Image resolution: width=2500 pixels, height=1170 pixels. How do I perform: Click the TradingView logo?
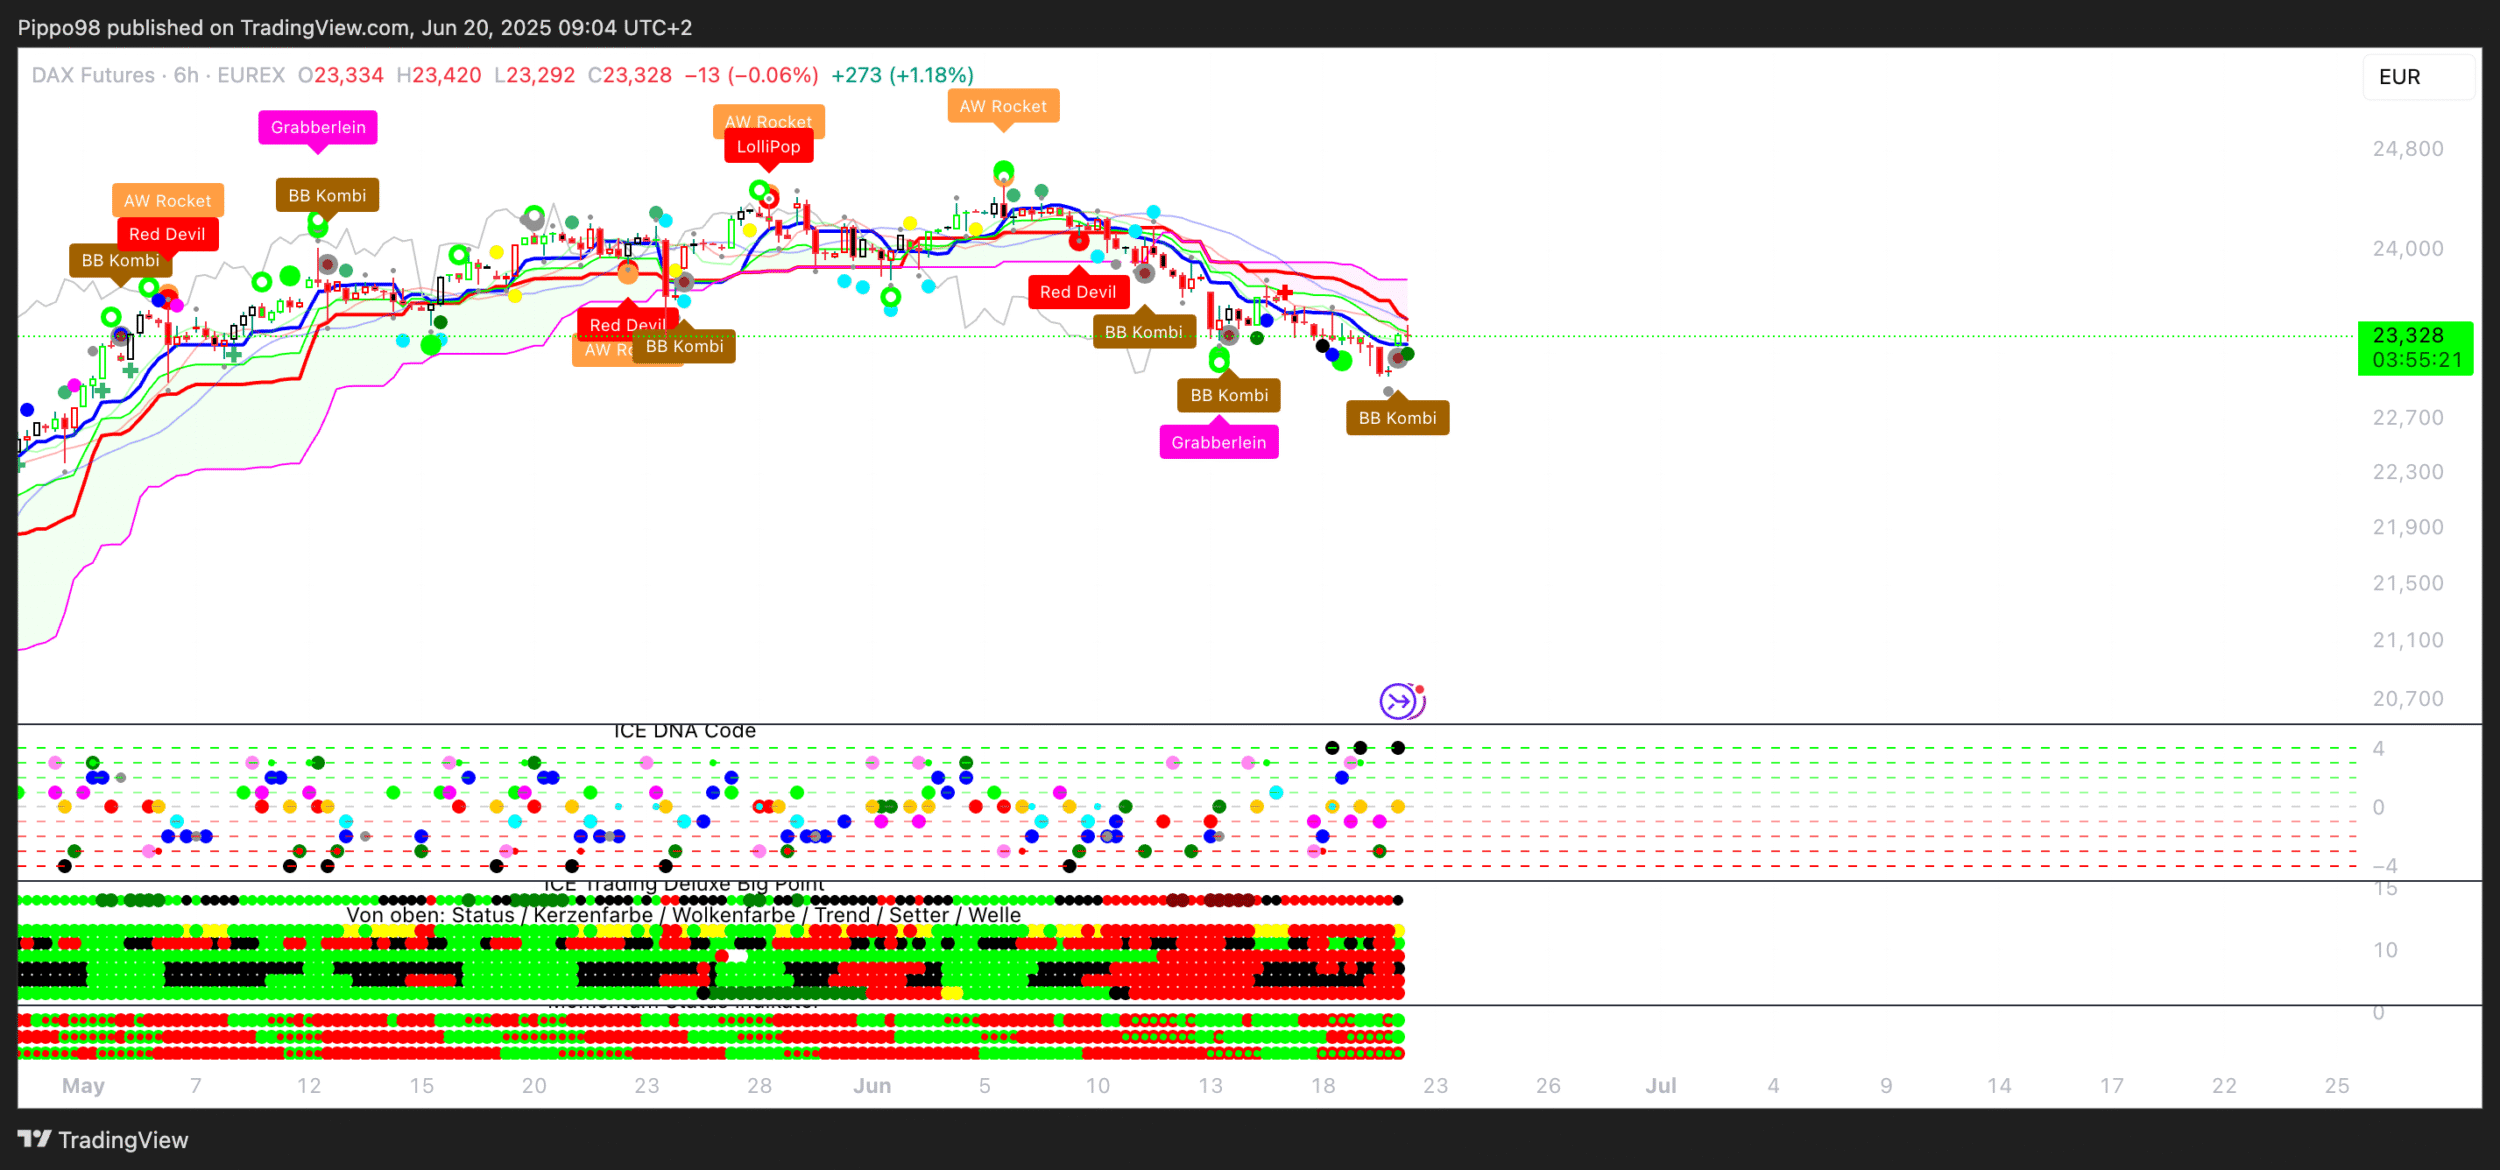point(103,1140)
